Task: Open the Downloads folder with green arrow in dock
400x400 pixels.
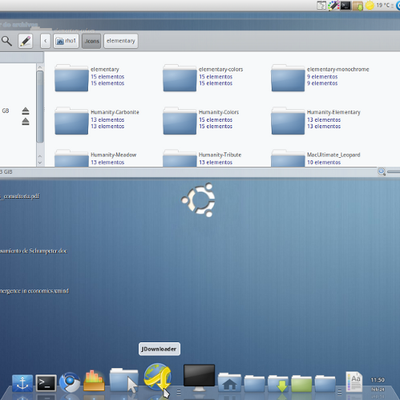Action: [278, 383]
